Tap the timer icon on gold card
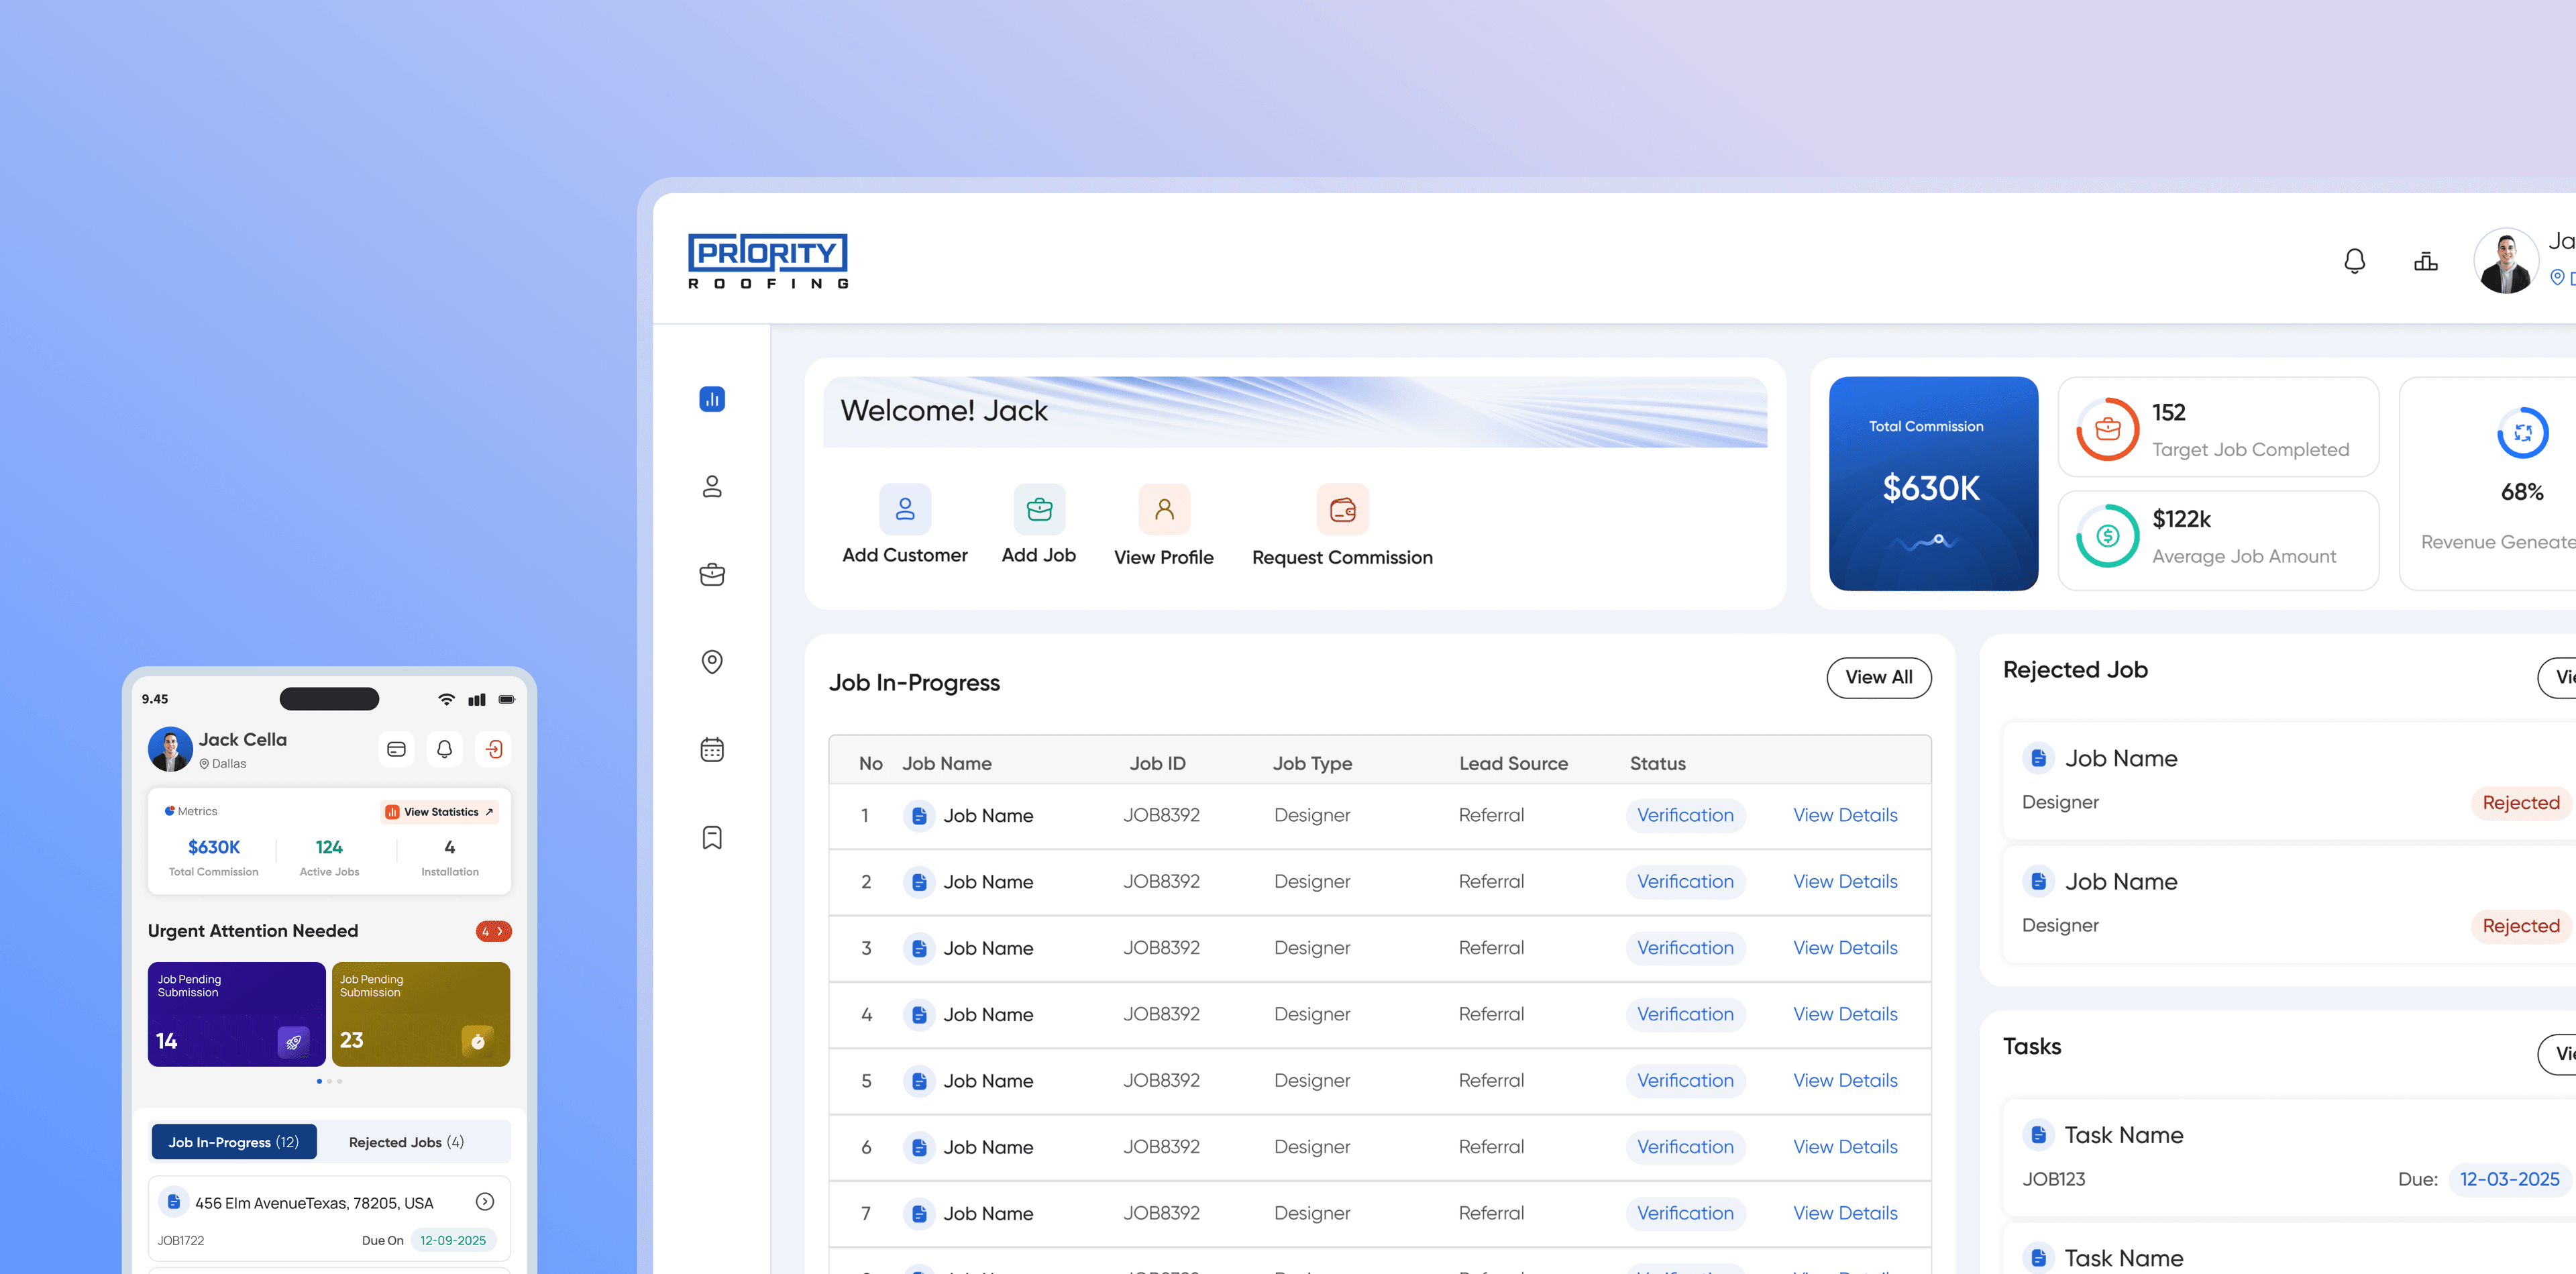 (x=477, y=1041)
